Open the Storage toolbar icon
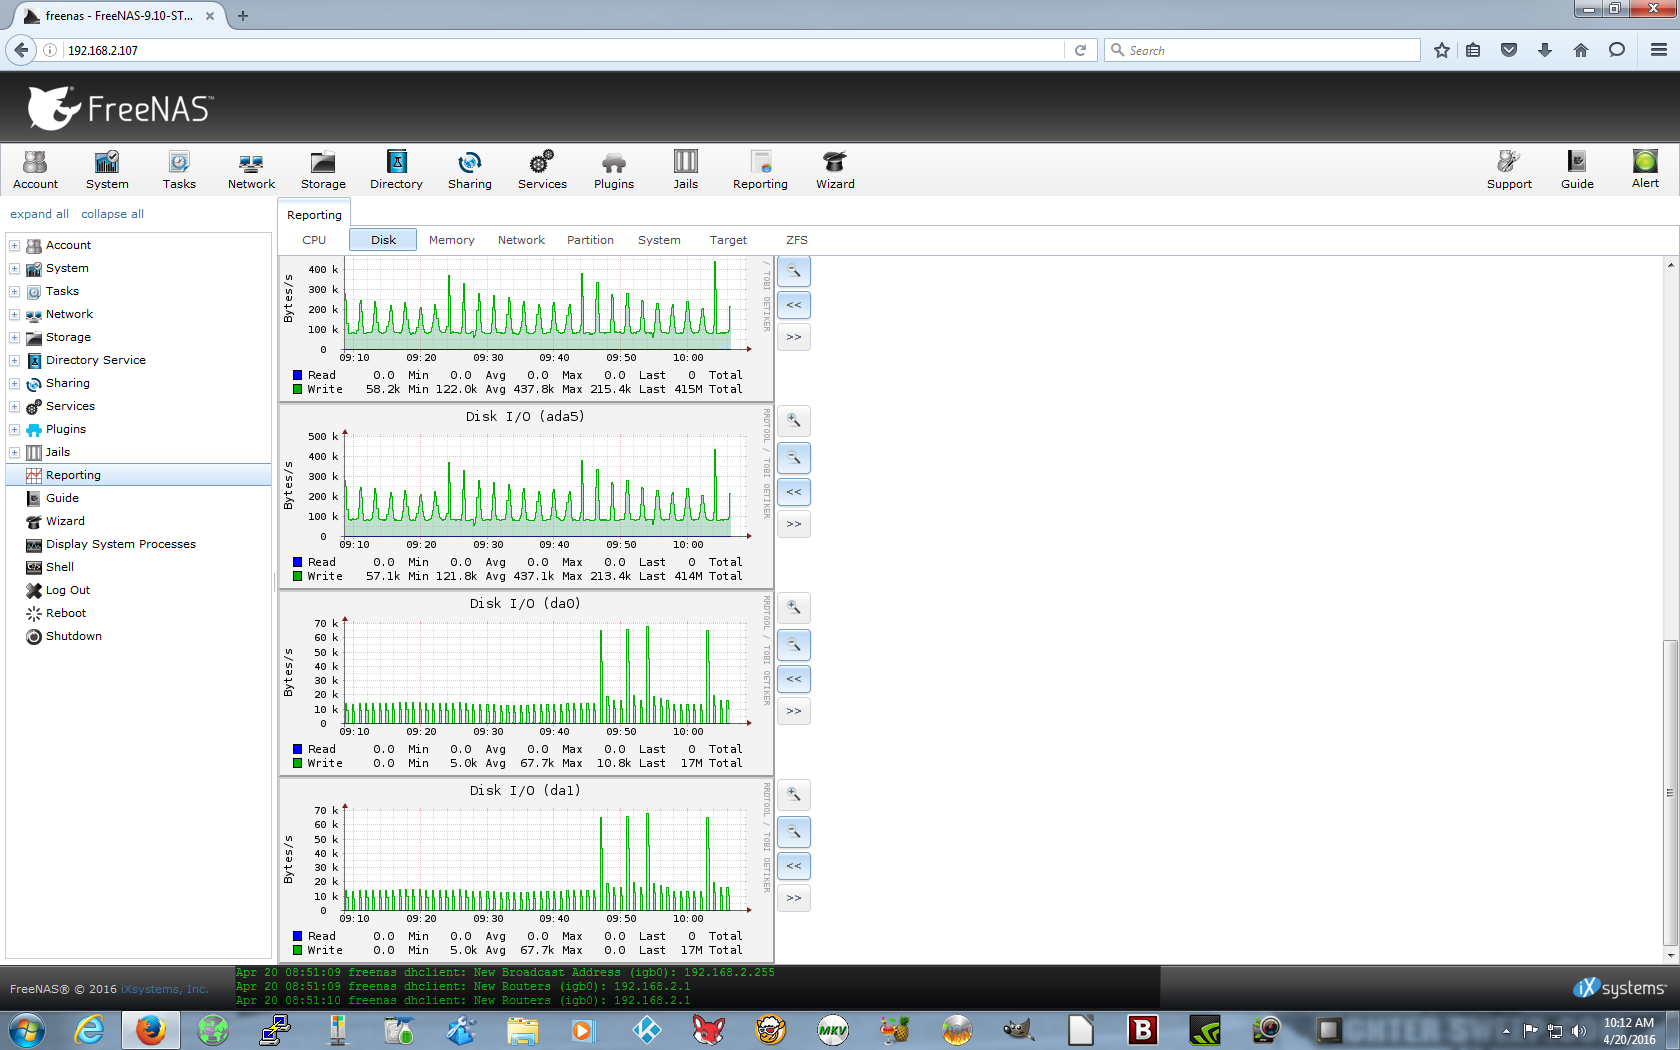Viewport: 1680px width, 1050px height. 323,169
